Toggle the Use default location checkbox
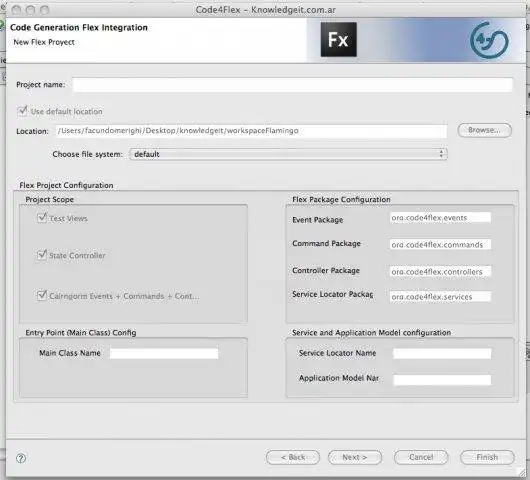 [22, 111]
